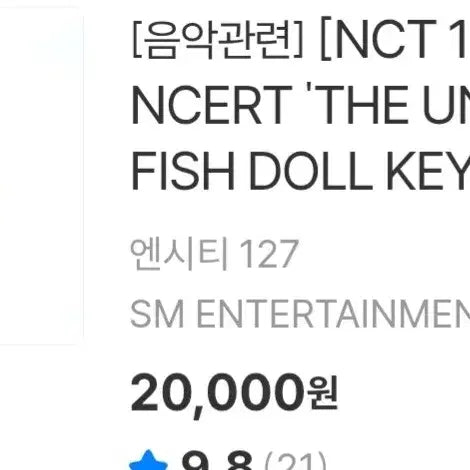Click the 원 currency character
This screenshot has width=470, height=470.
pos(324,392)
